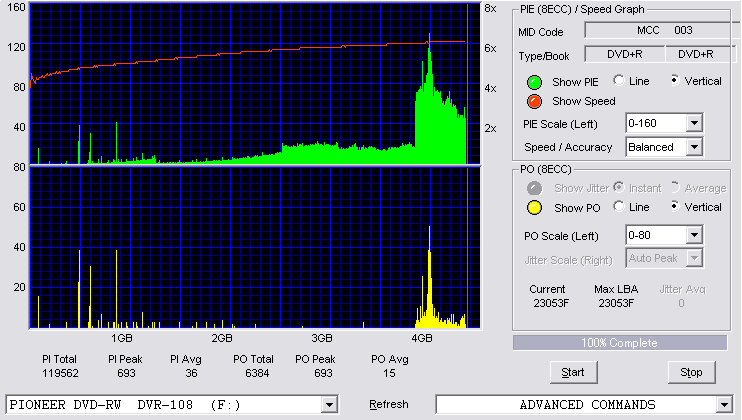Open the PO Scale (Left) dropdown

coord(694,235)
